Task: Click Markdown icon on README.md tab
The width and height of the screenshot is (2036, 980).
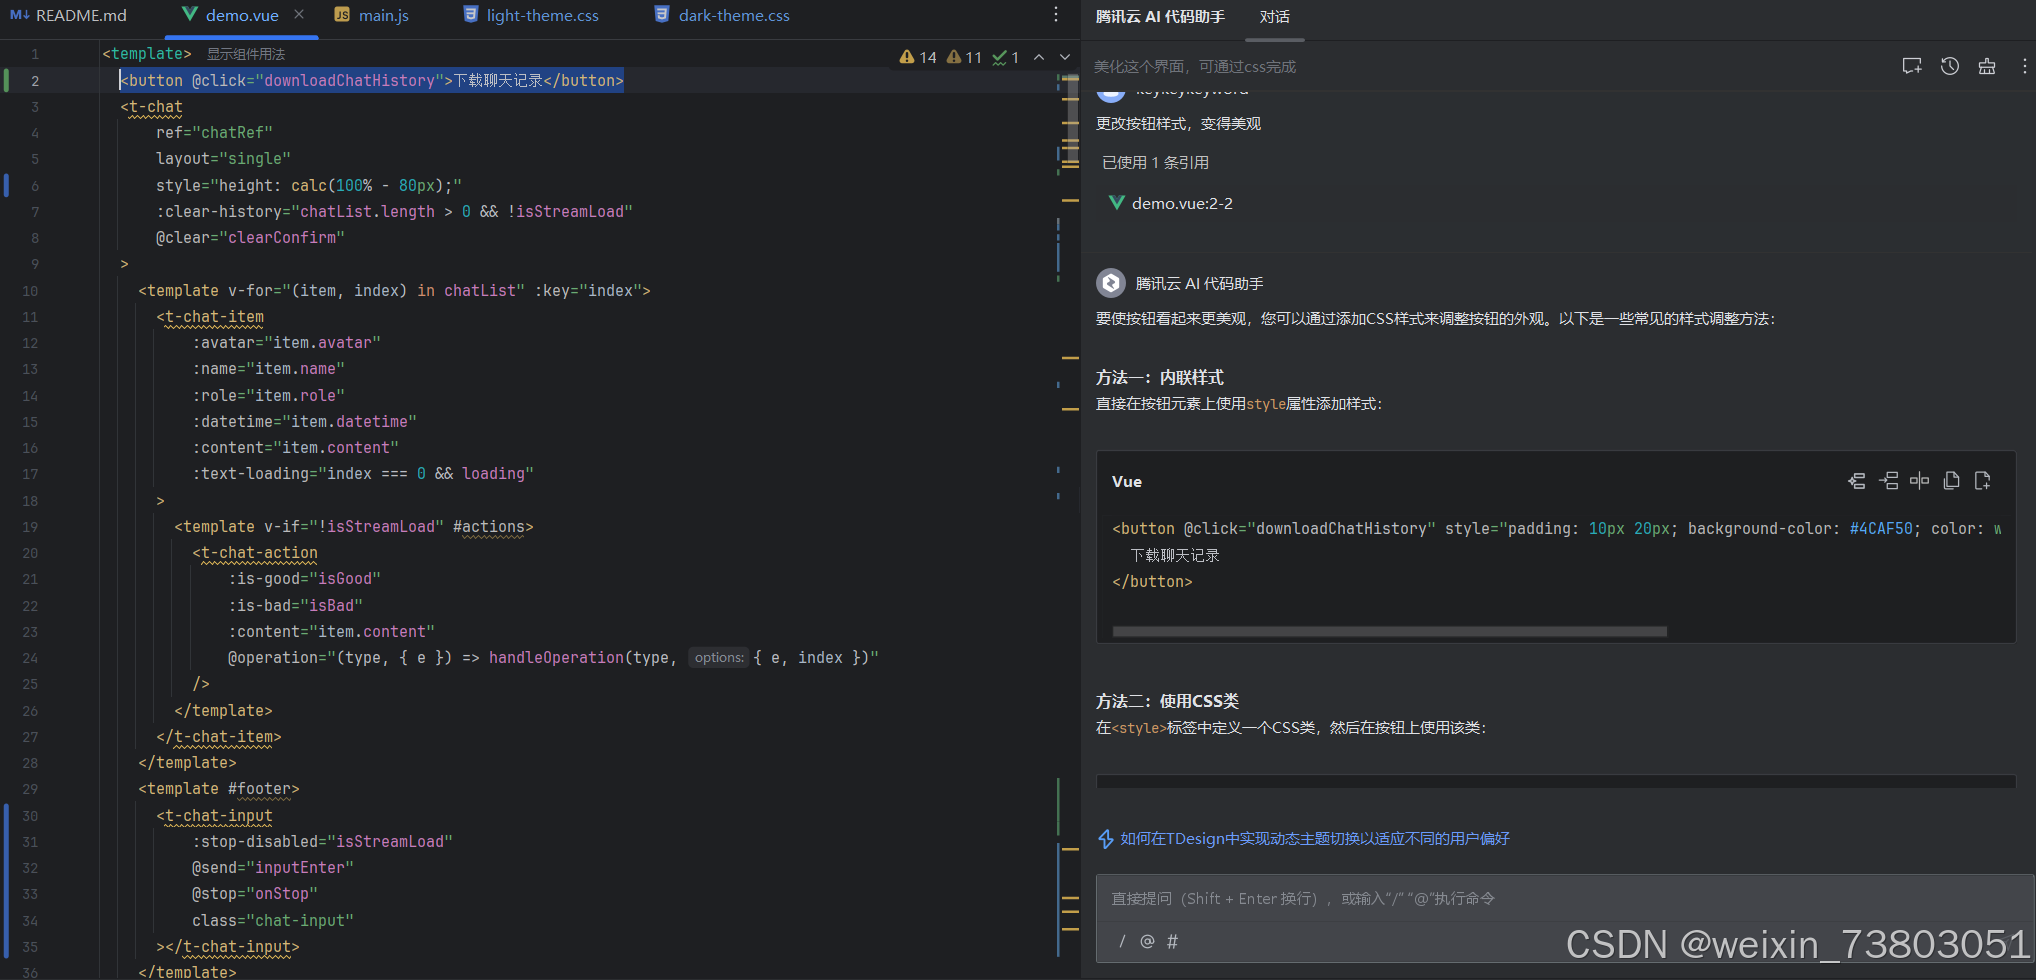Action: click(19, 15)
